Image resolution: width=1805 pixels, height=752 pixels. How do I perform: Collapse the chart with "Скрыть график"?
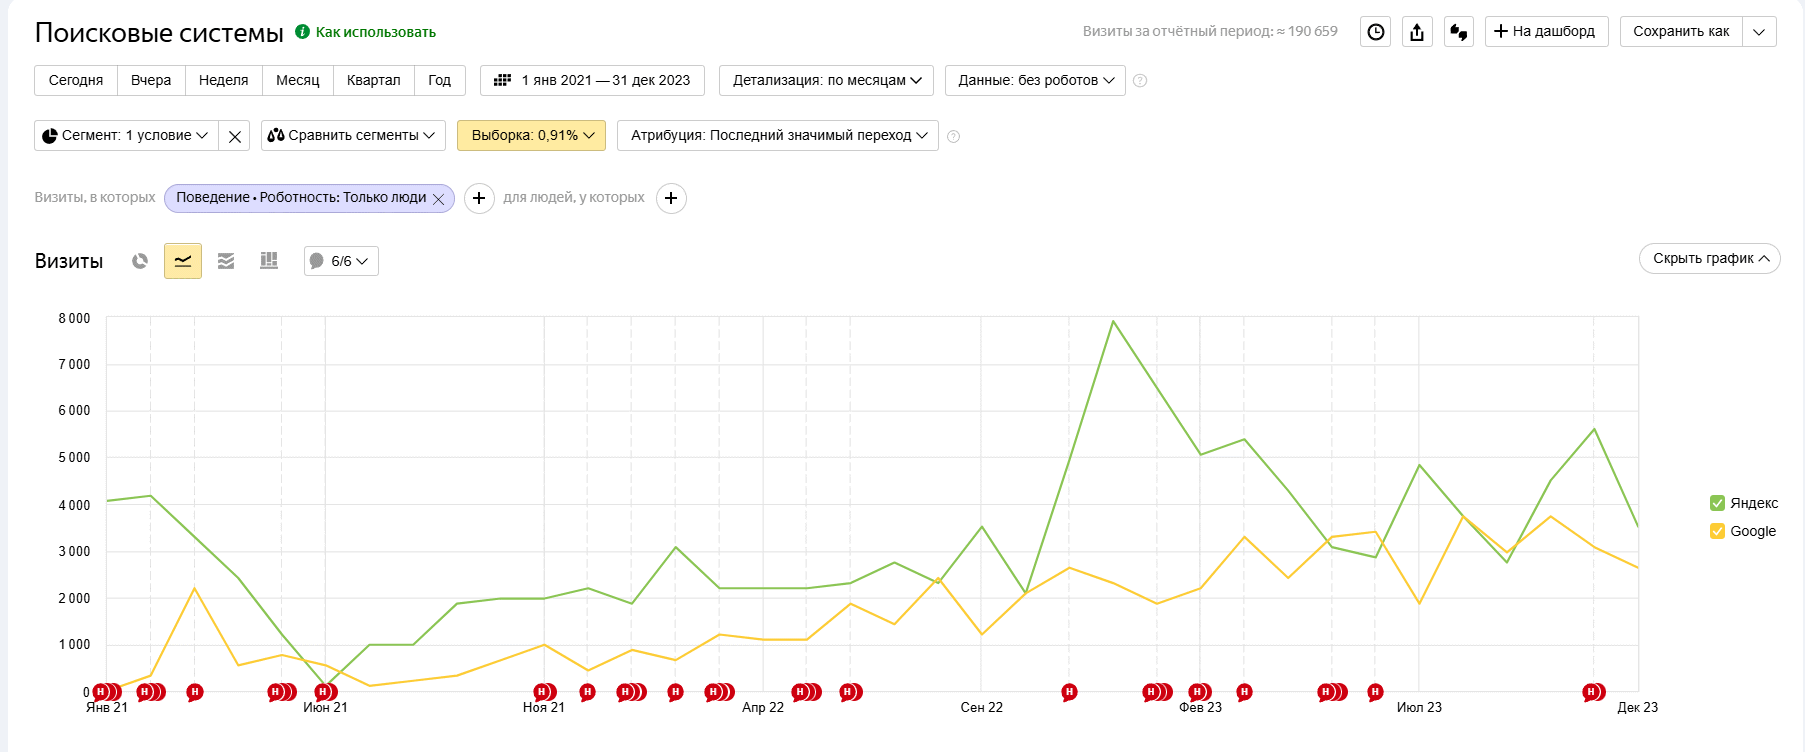[1710, 258]
